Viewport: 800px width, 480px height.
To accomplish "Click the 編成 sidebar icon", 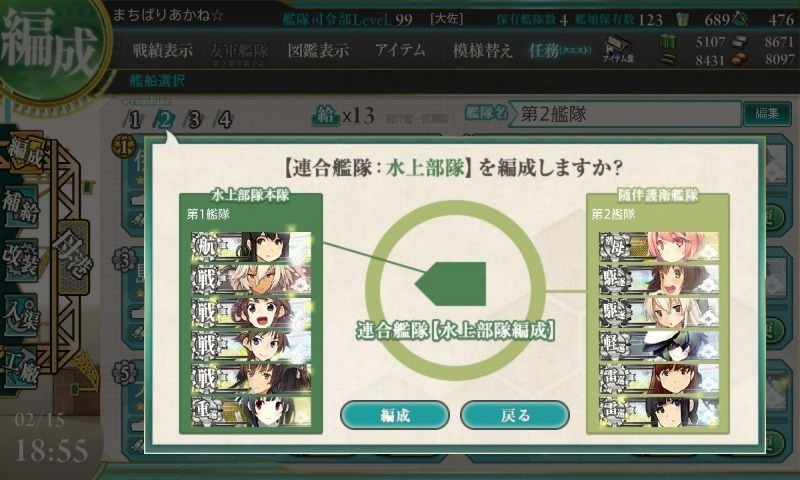I will click(x=24, y=154).
